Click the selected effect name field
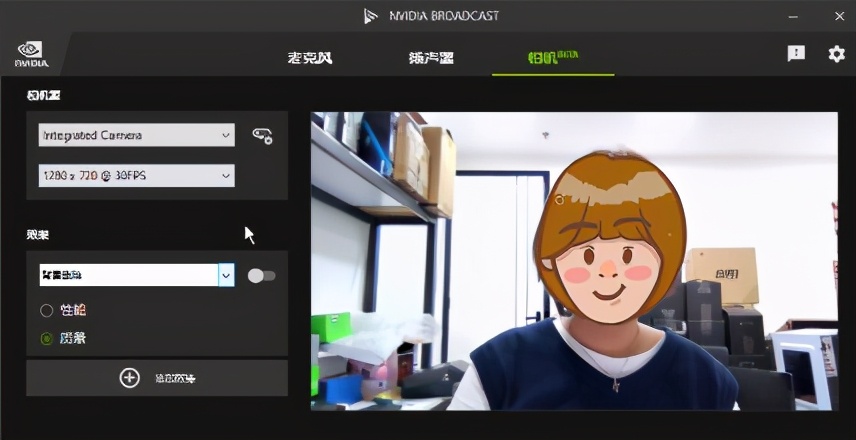Image resolution: width=856 pixels, height=440 pixels. coord(127,275)
